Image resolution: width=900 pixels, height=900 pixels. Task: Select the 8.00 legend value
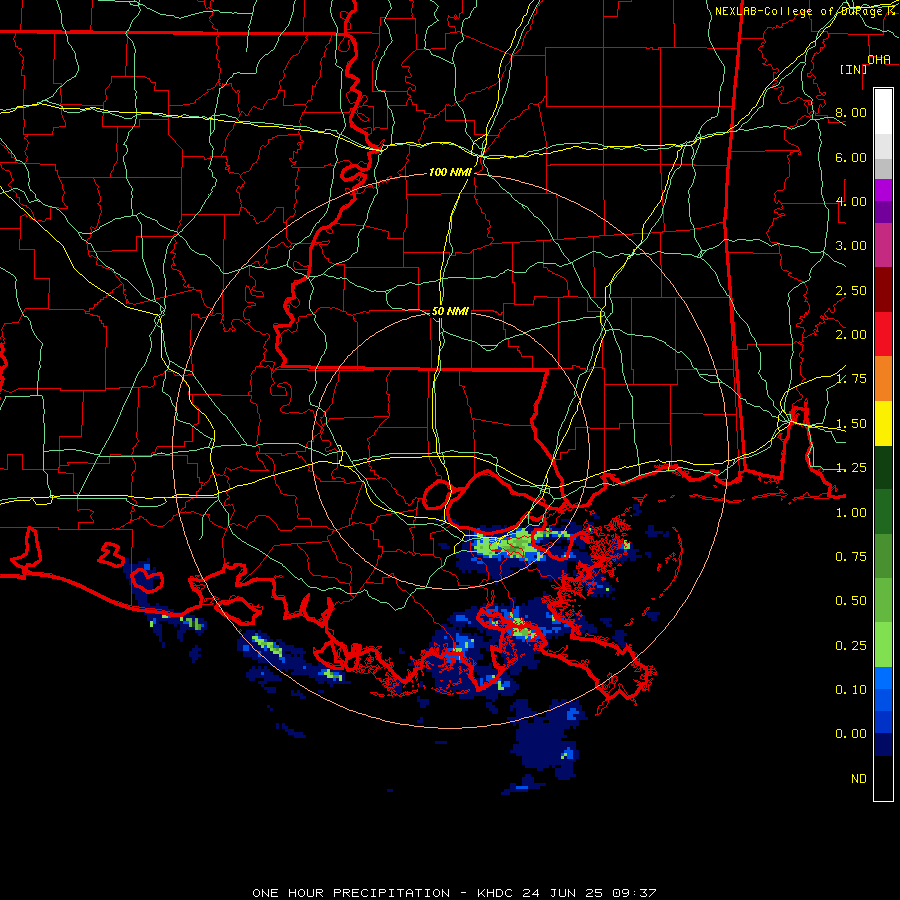(851, 112)
